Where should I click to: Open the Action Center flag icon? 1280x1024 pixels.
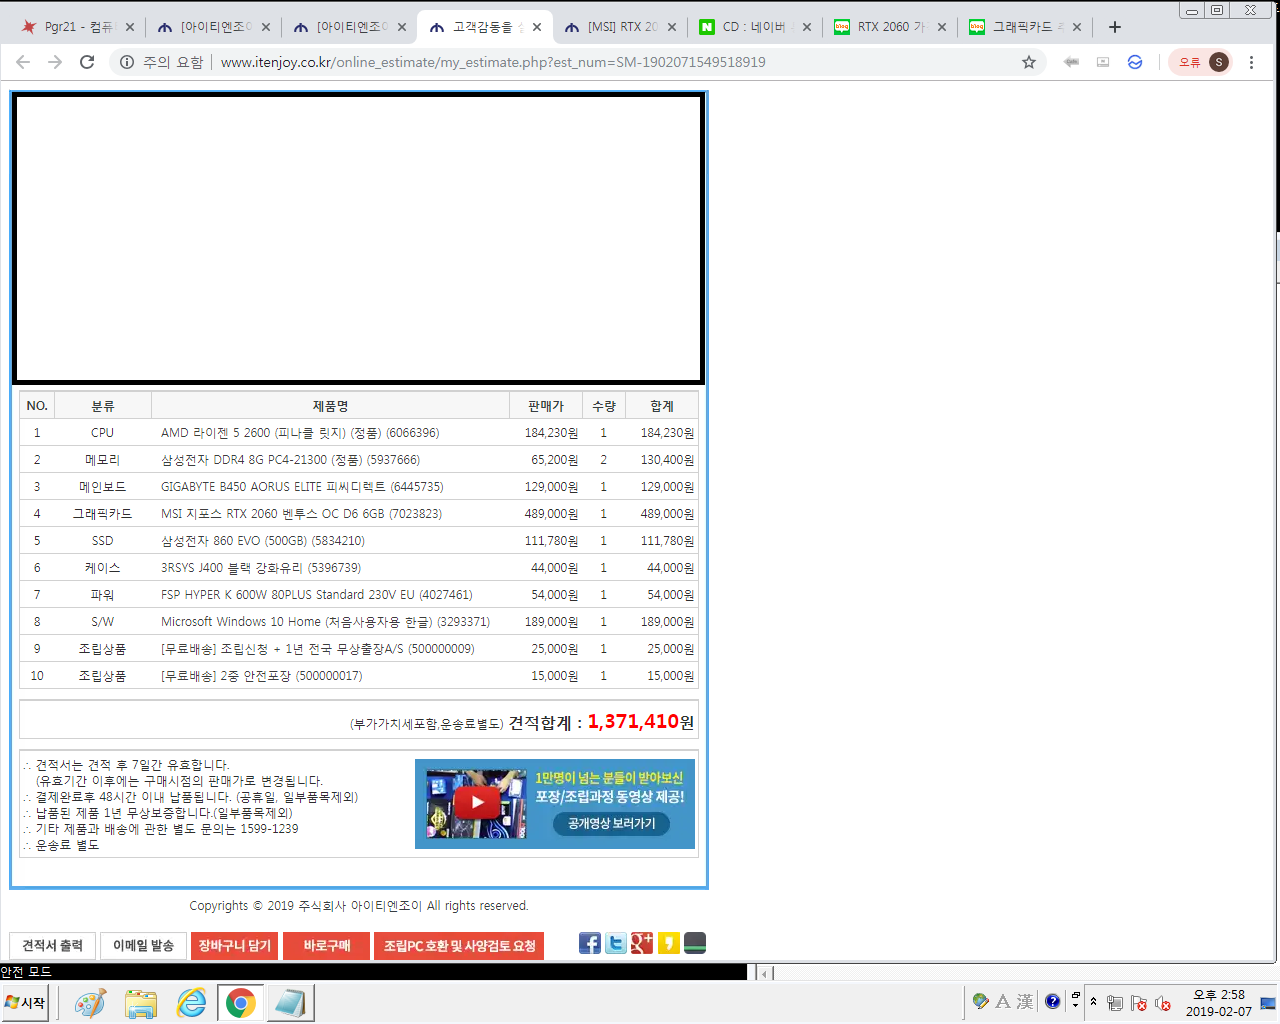(x=1139, y=1003)
